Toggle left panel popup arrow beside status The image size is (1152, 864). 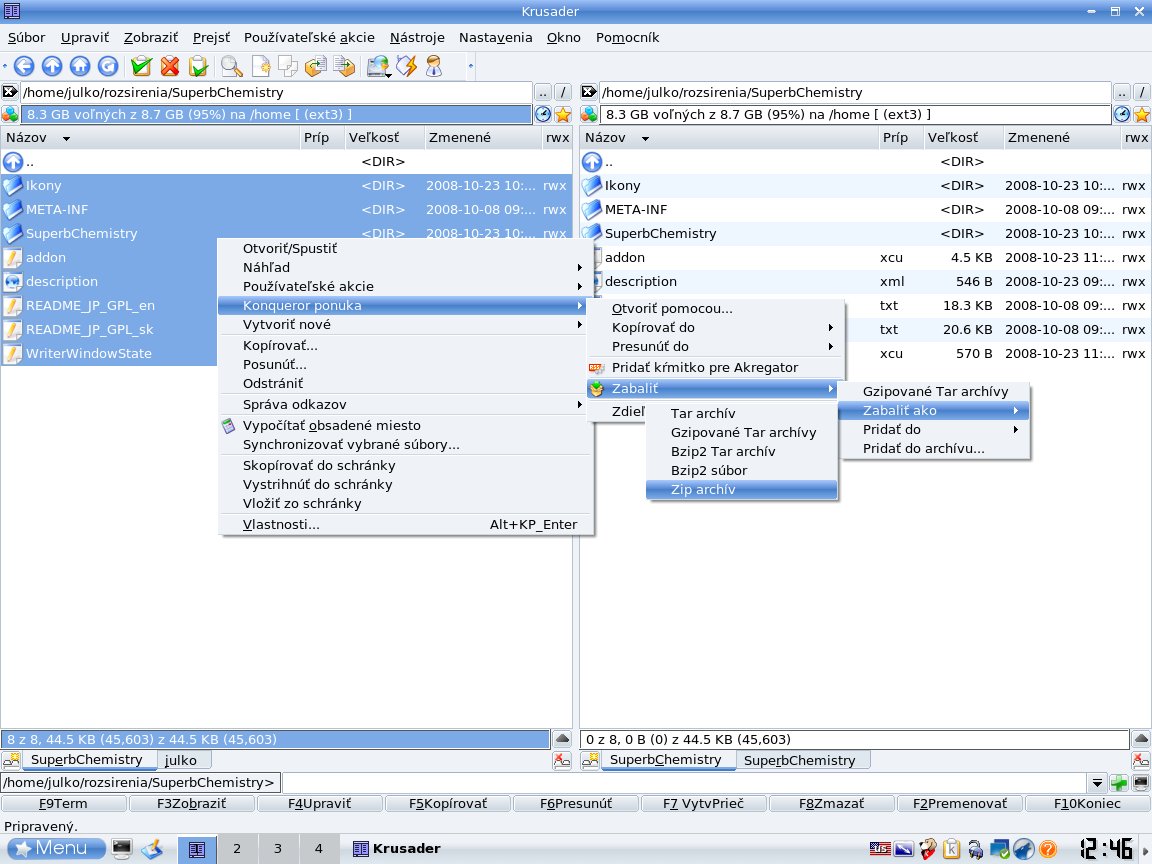[x=562, y=739]
